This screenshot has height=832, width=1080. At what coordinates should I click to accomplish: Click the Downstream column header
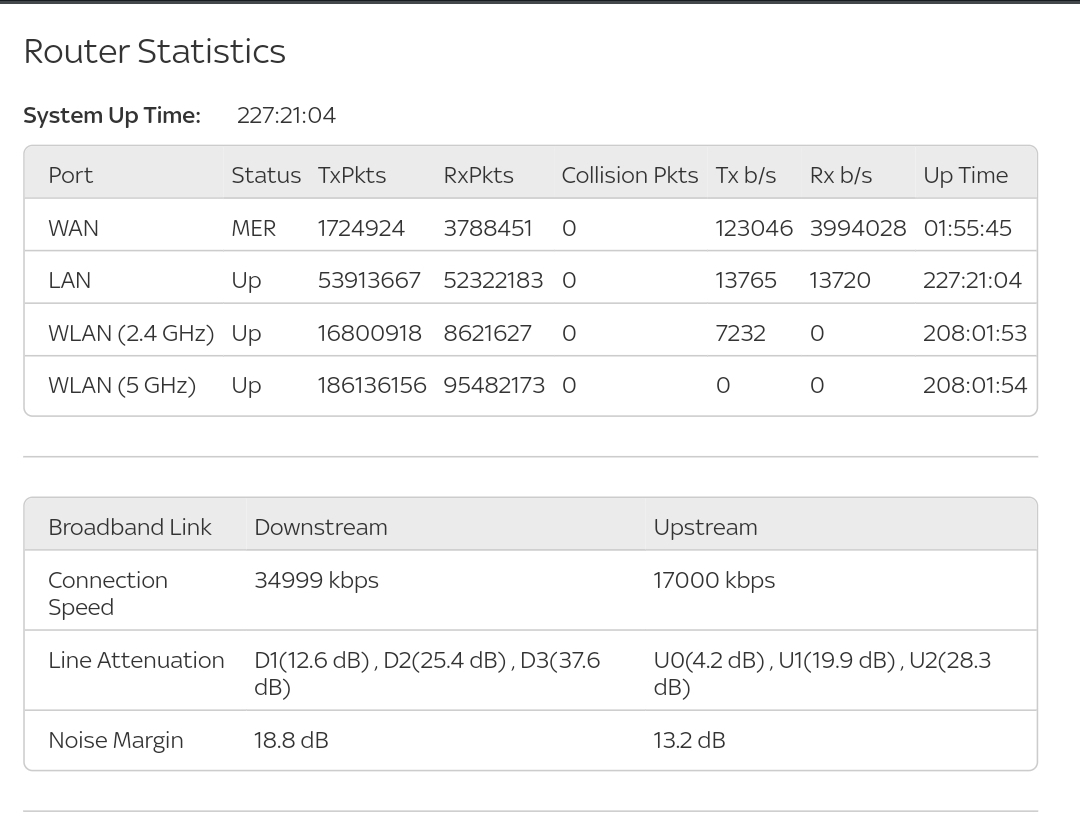[320, 527]
